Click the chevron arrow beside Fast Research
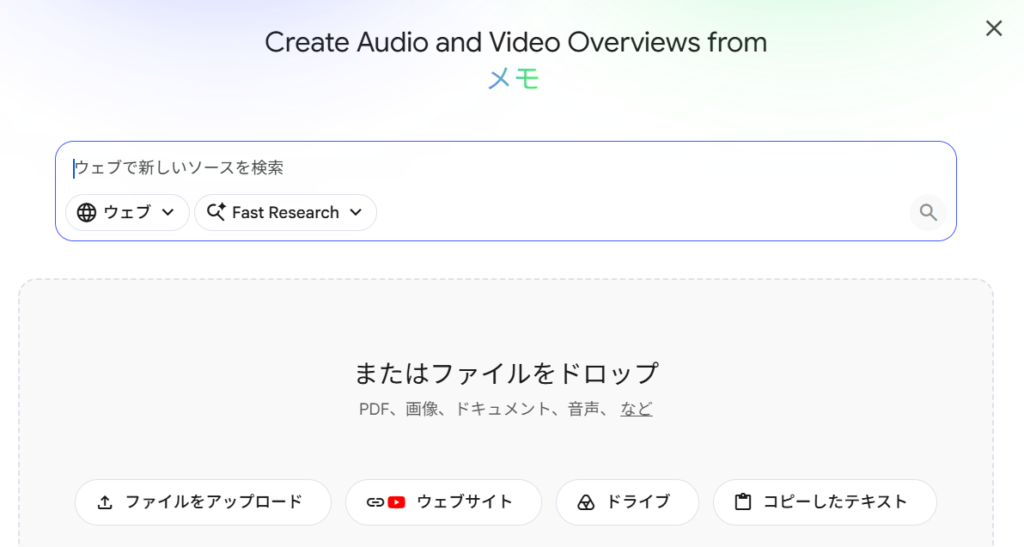This screenshot has width=1024, height=547. (356, 212)
